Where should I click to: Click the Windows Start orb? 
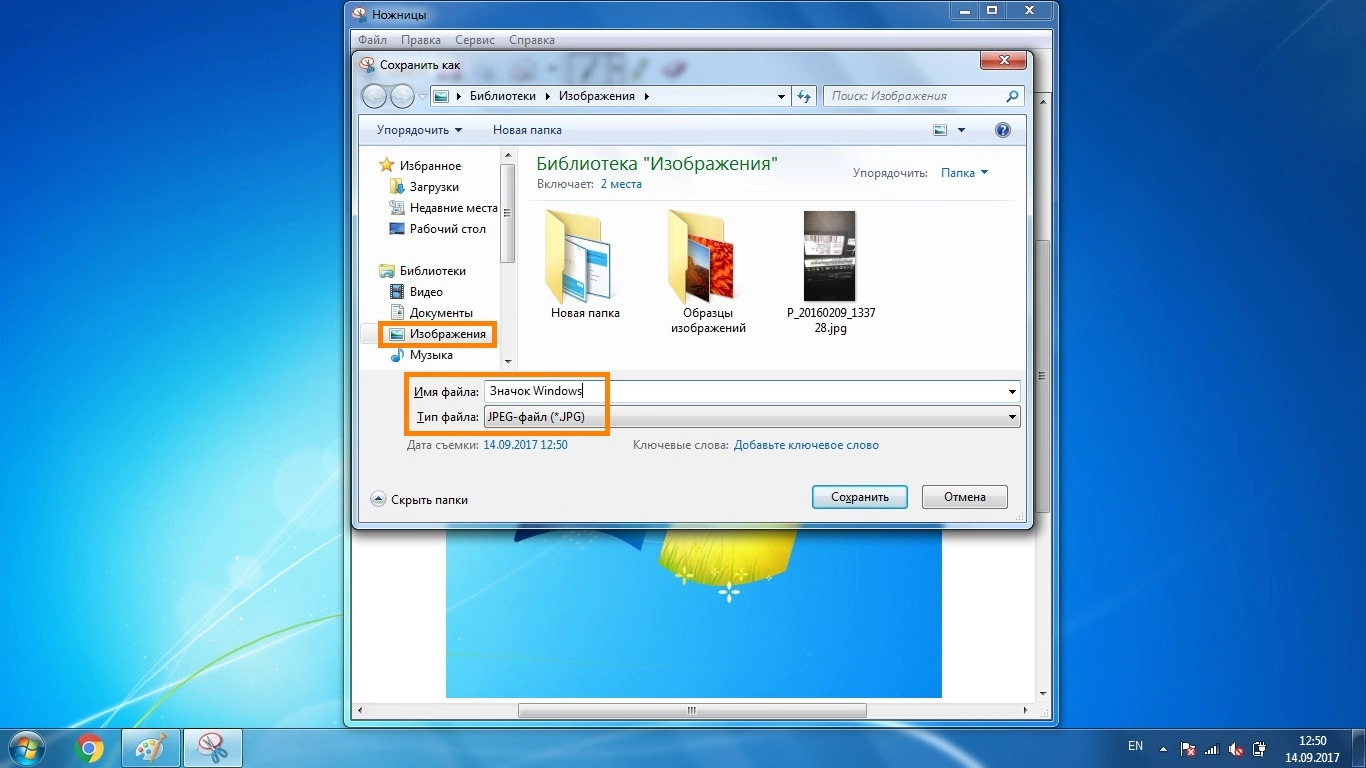[x=26, y=747]
